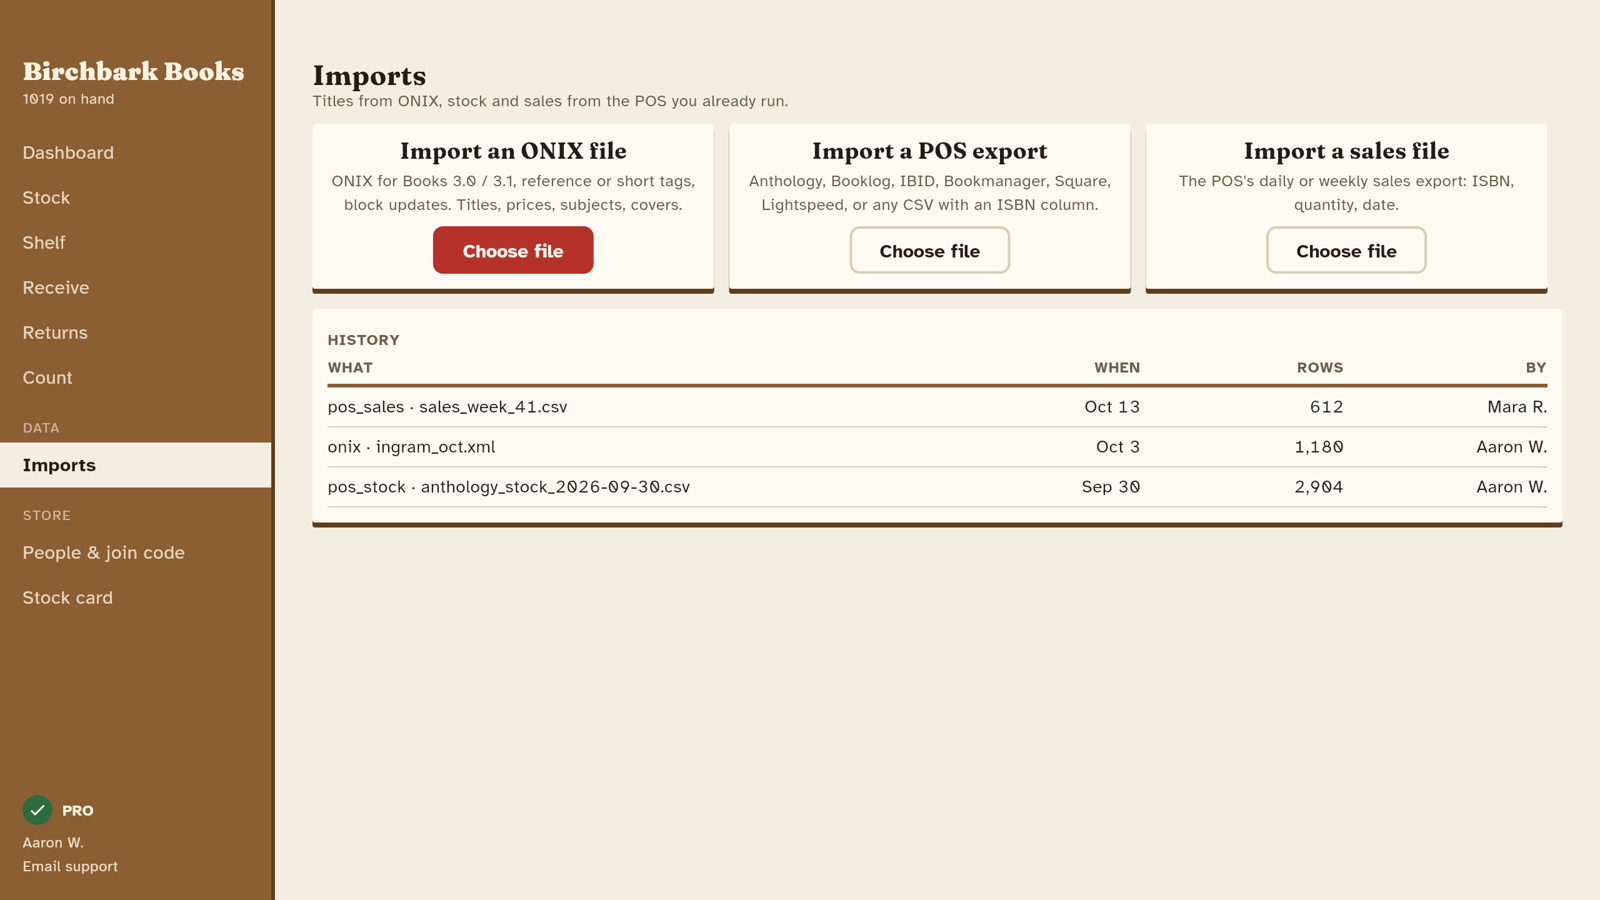Click the Oct 13 date cell

(1112, 407)
